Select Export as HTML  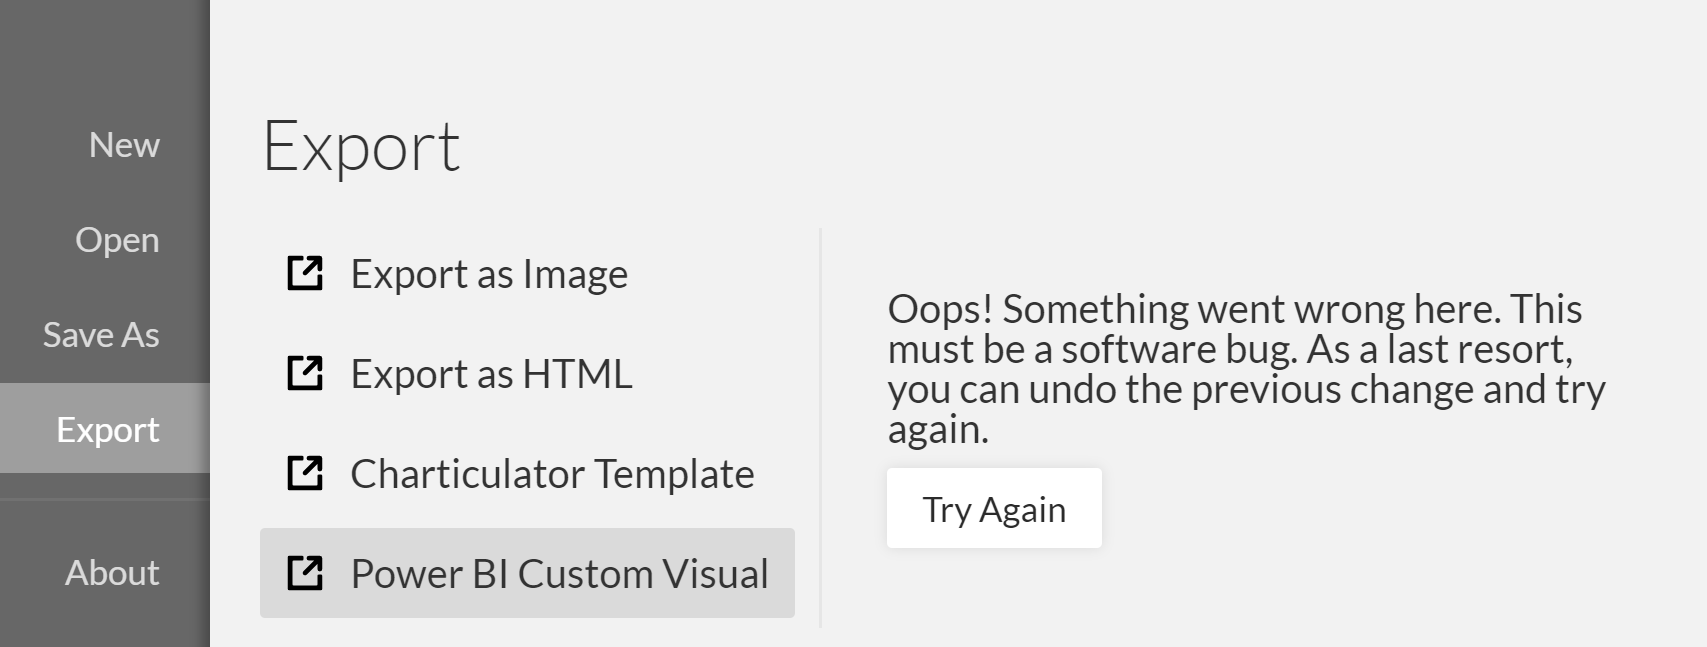[490, 374]
